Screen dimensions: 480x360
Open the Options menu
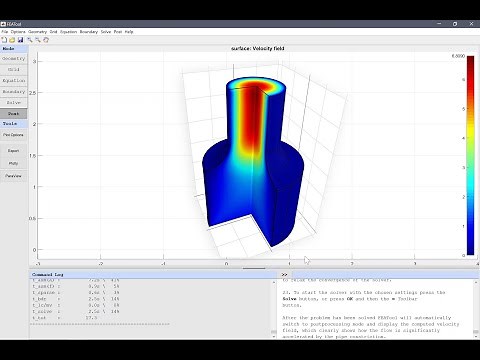click(18, 32)
